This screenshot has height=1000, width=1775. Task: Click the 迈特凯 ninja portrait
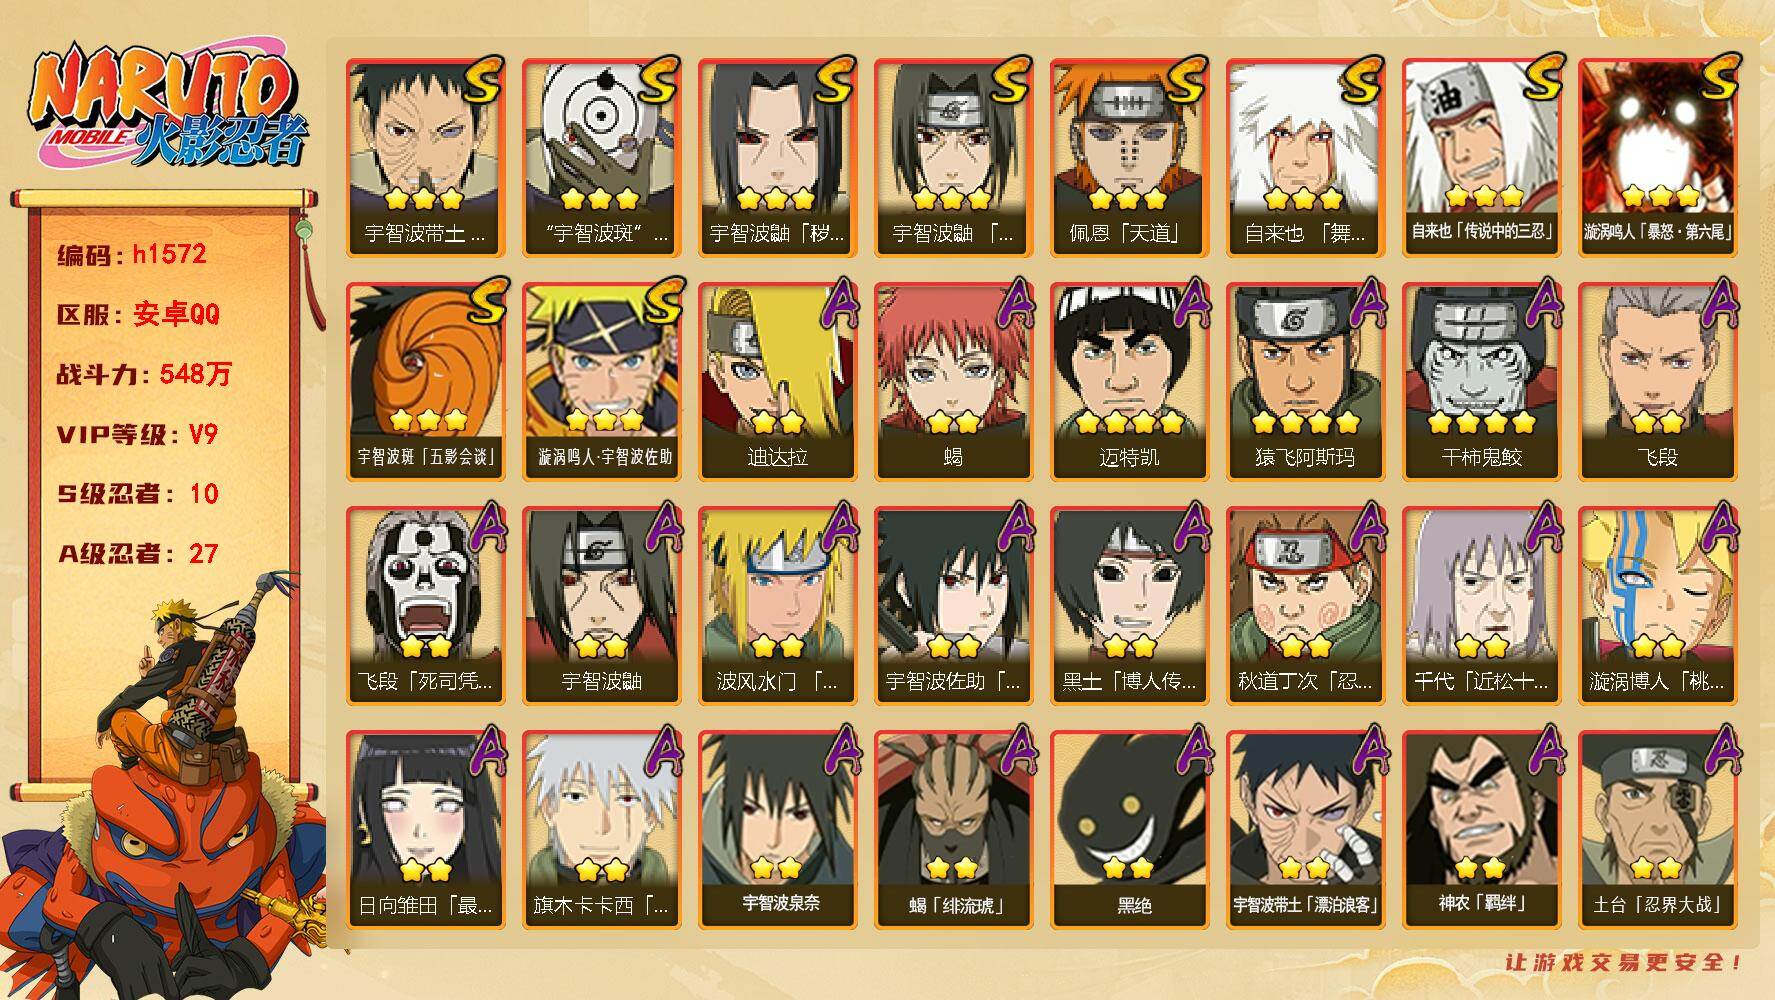point(1129,382)
